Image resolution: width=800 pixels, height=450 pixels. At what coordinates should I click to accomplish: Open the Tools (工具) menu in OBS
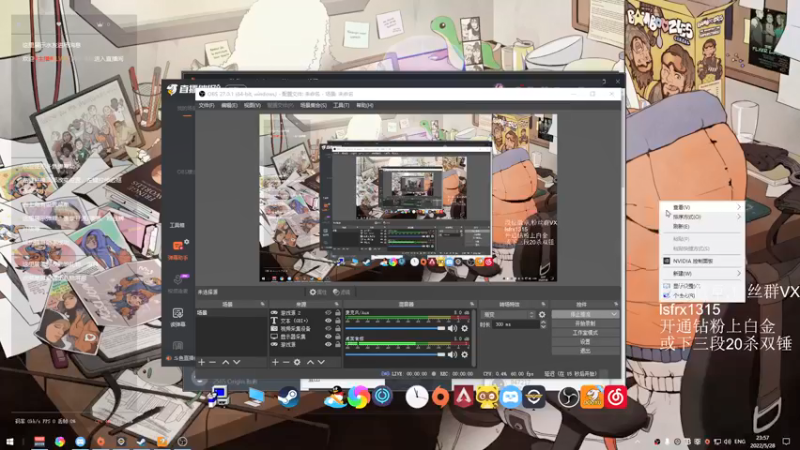[341, 106]
